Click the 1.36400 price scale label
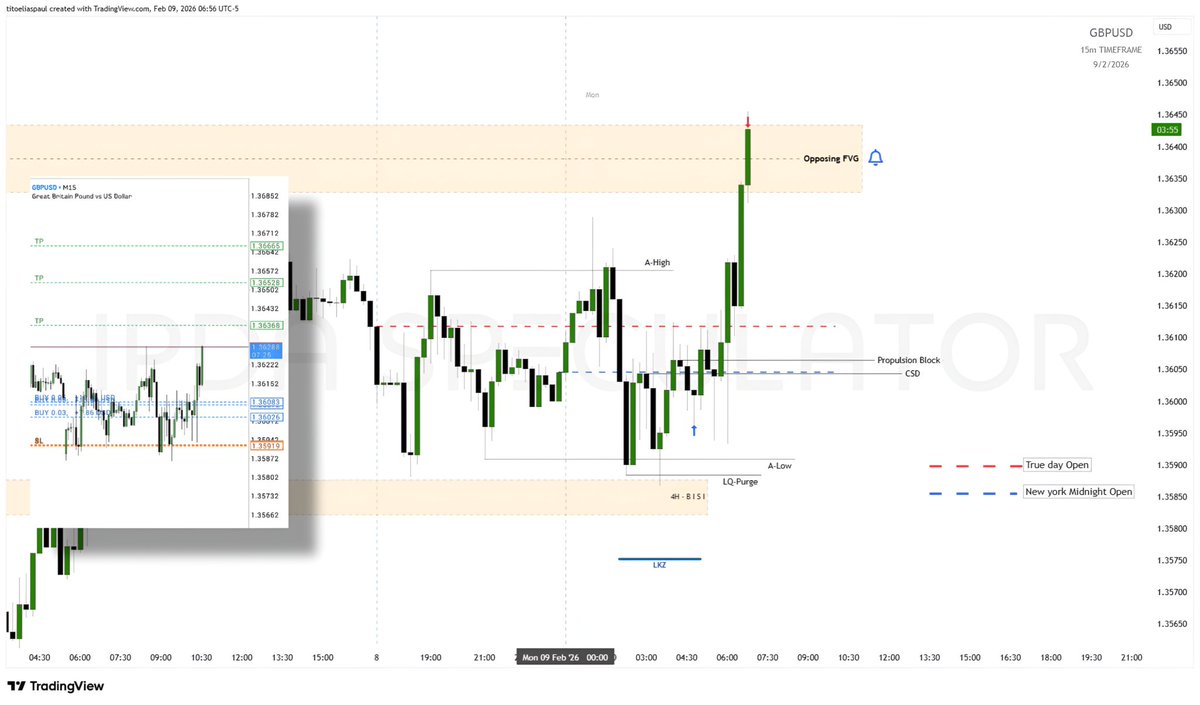This screenshot has height=705, width=1200. point(1172,147)
